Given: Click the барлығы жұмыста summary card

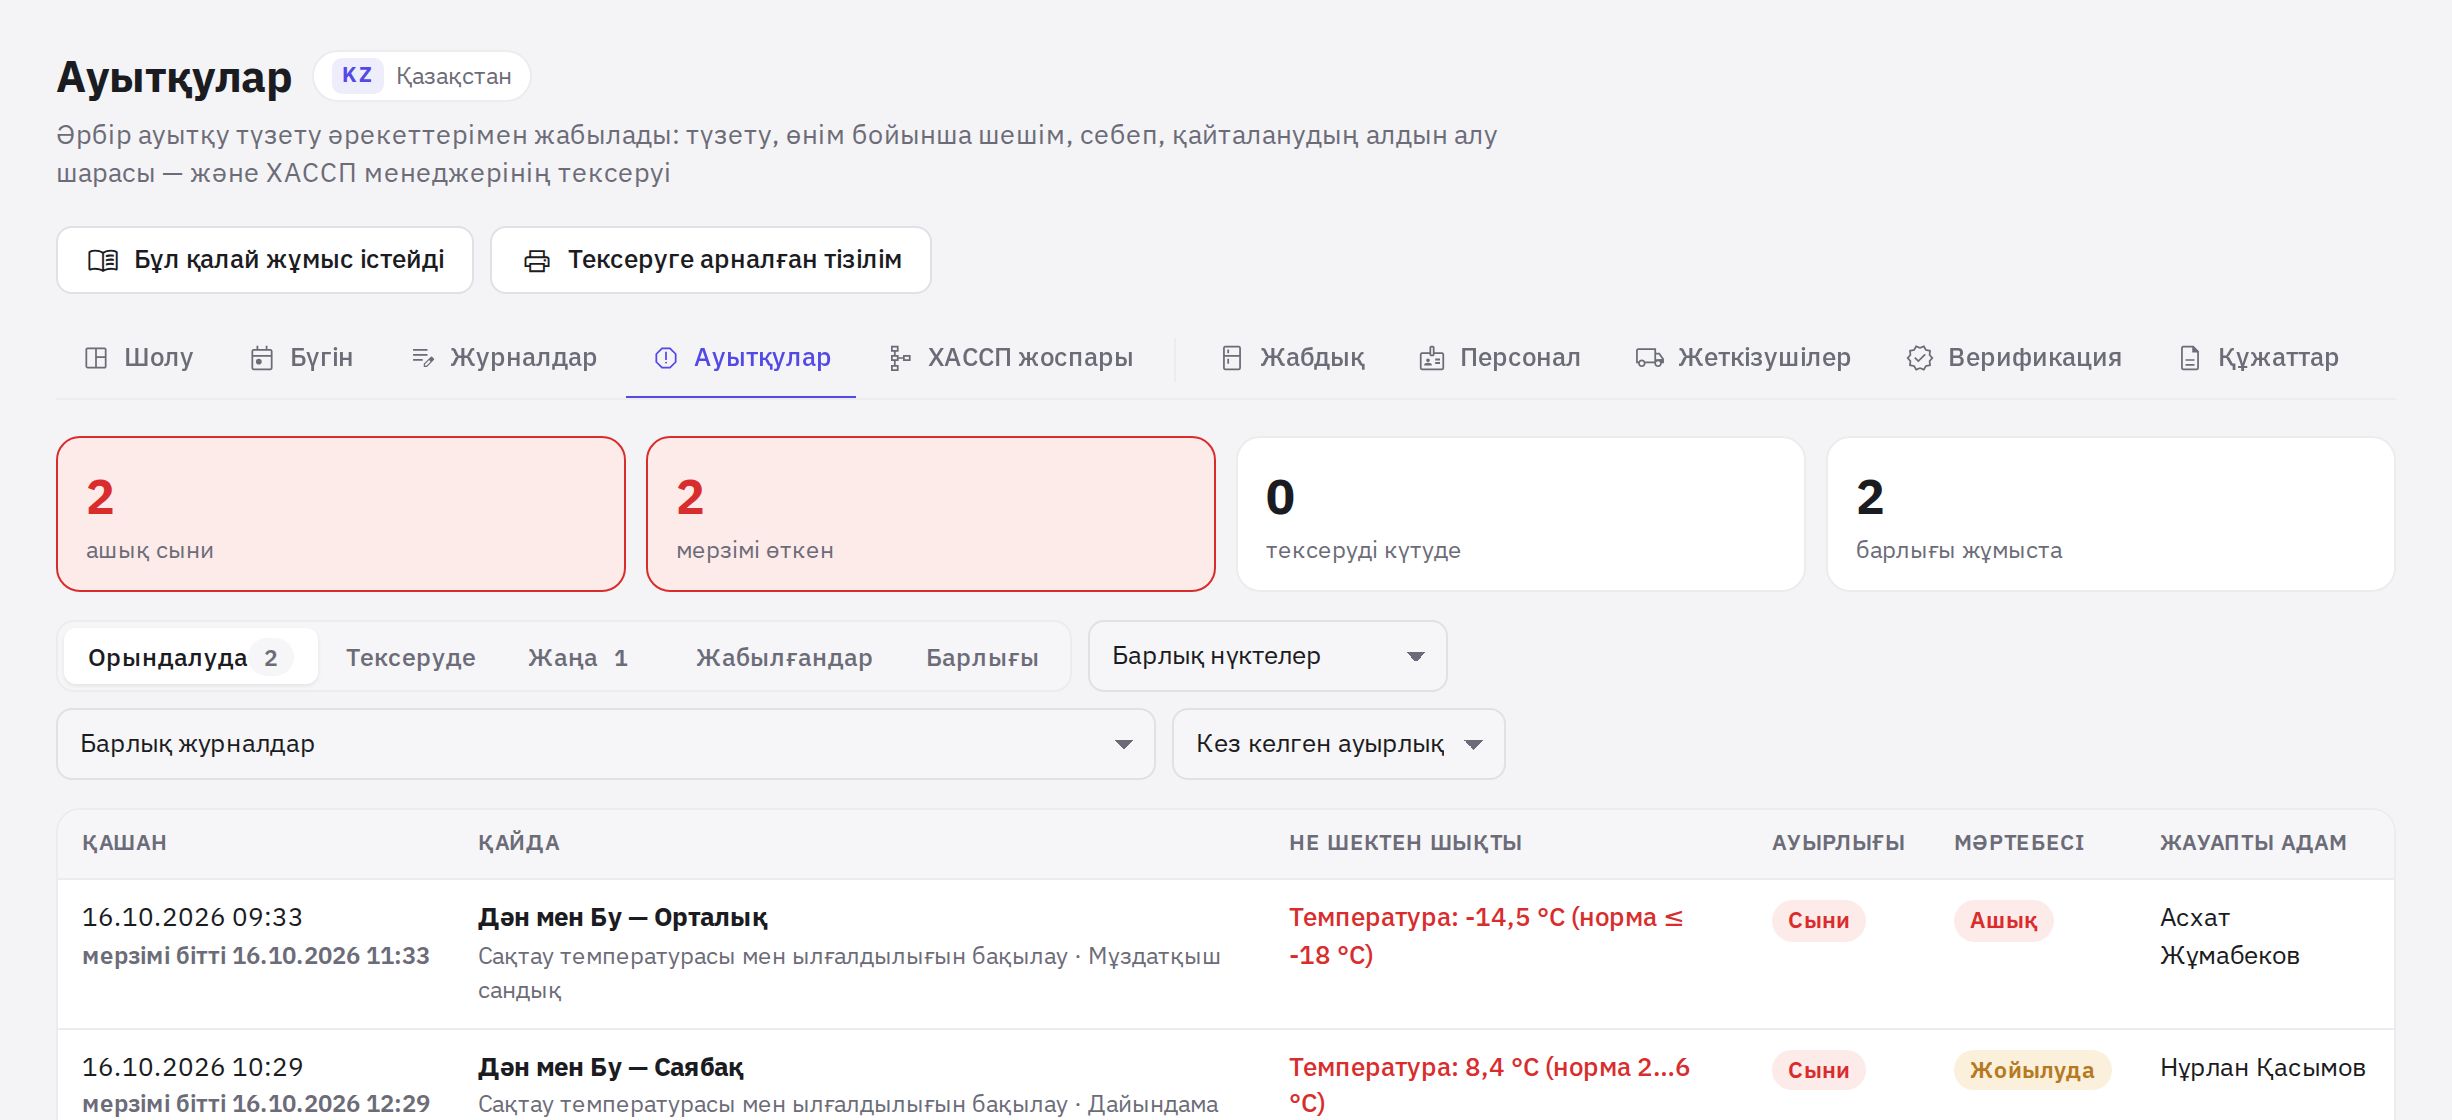Looking at the screenshot, I should click(2111, 514).
